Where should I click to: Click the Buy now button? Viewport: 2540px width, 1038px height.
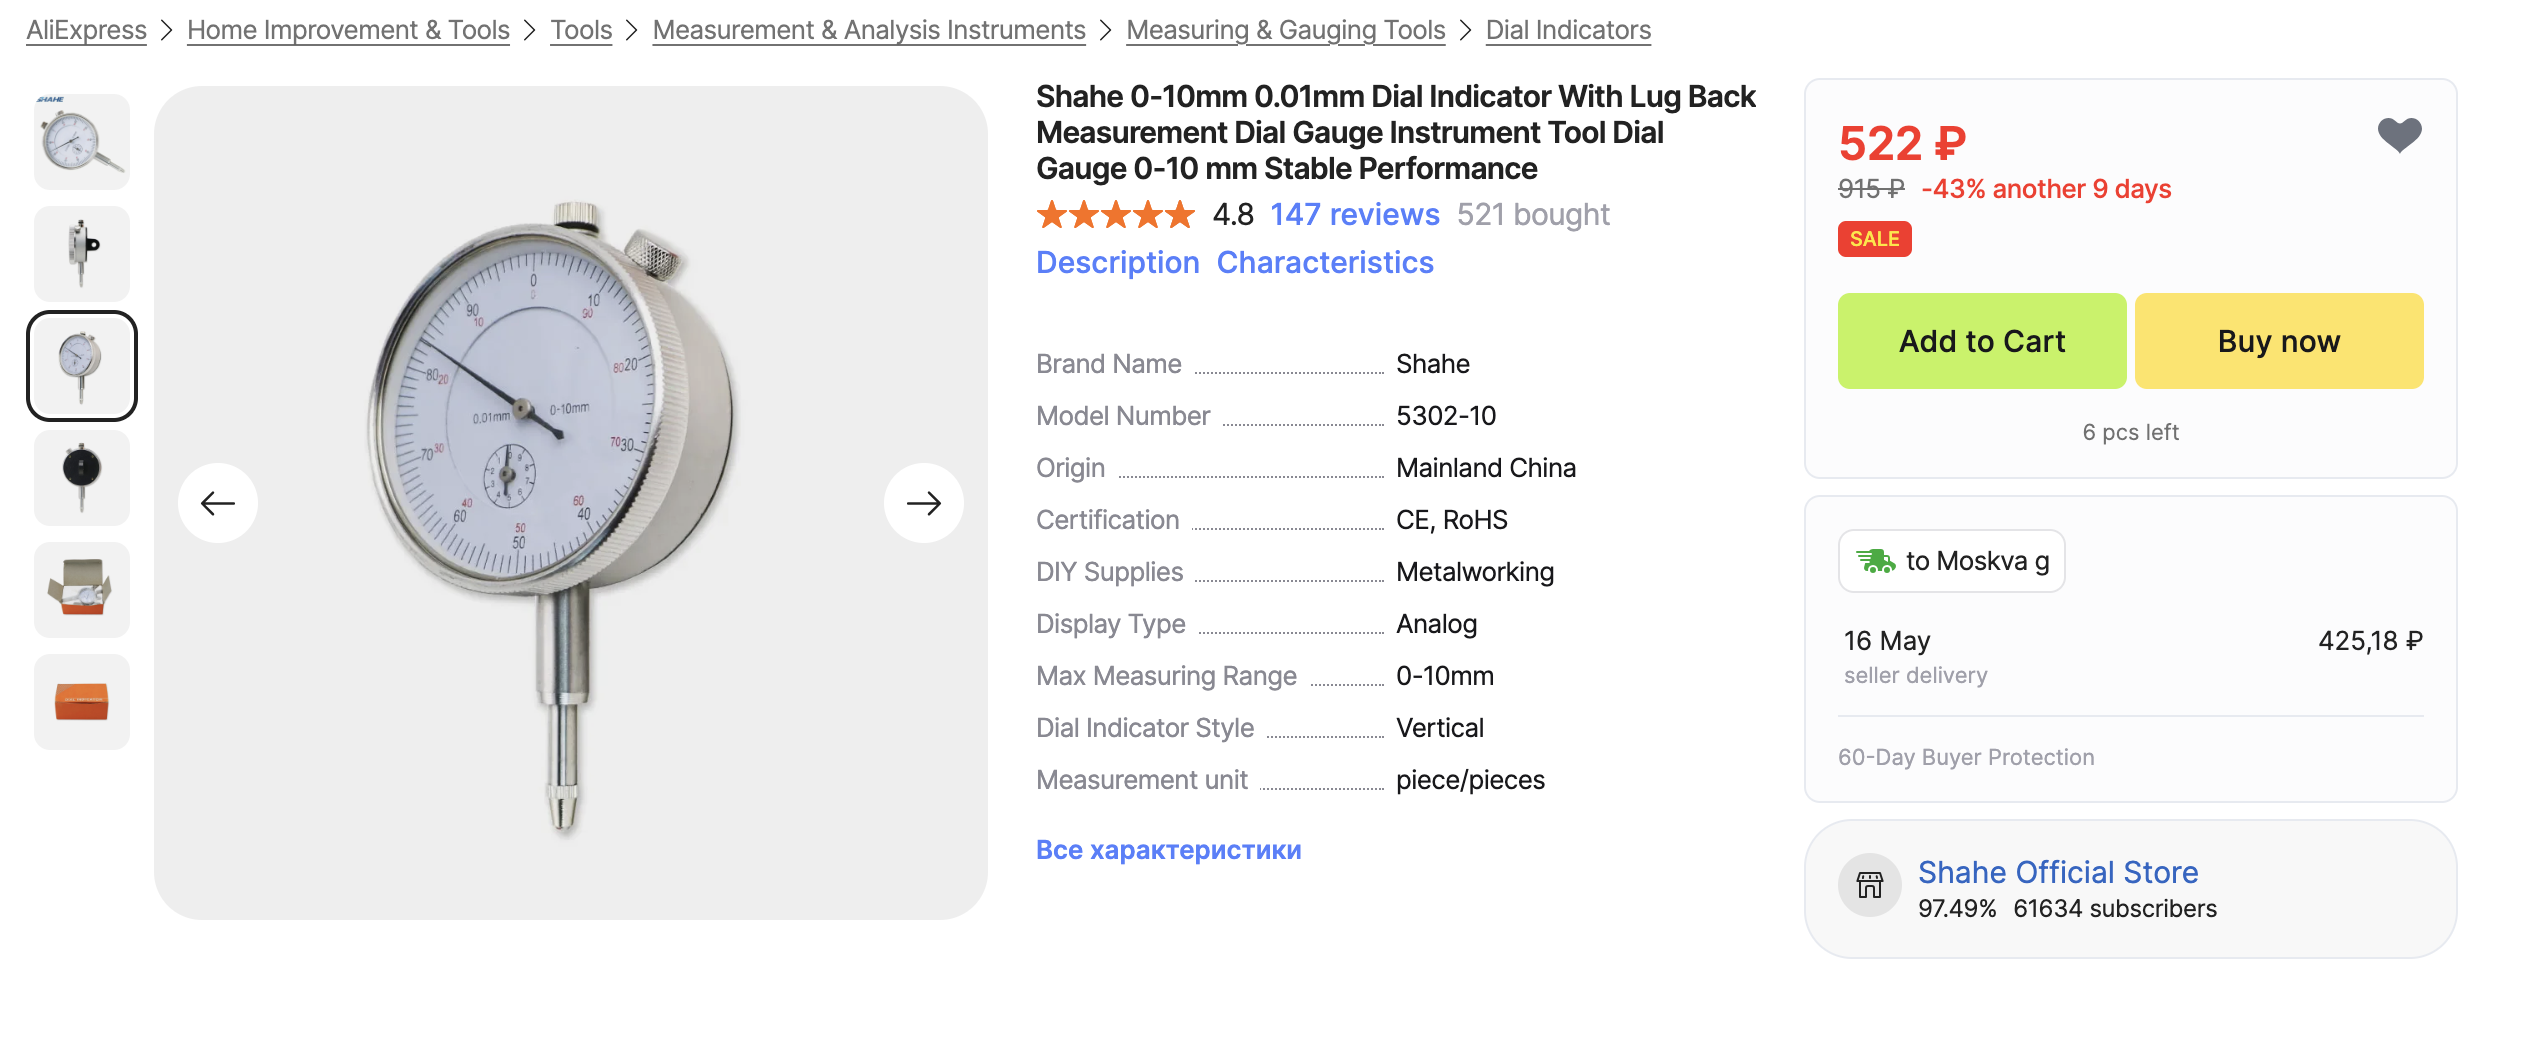point(2279,341)
